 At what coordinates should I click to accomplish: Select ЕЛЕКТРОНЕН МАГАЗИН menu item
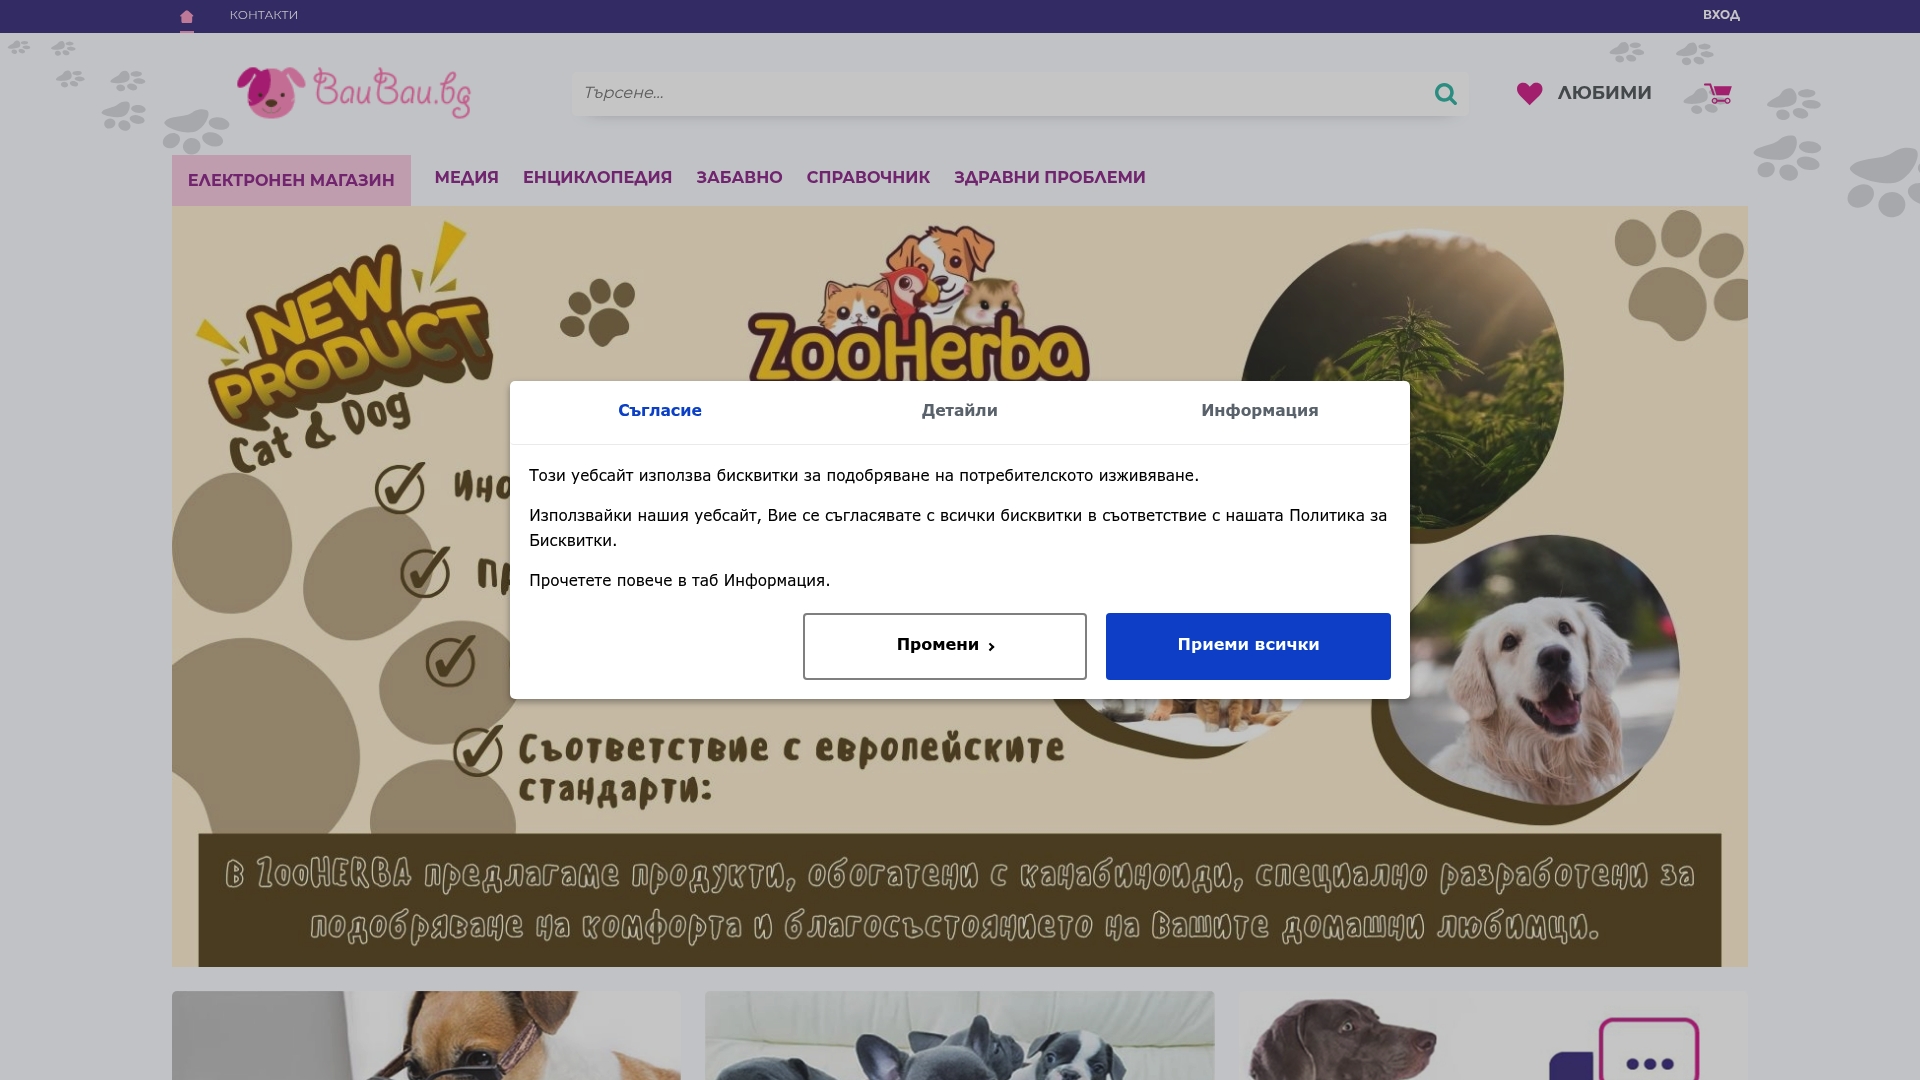291,180
